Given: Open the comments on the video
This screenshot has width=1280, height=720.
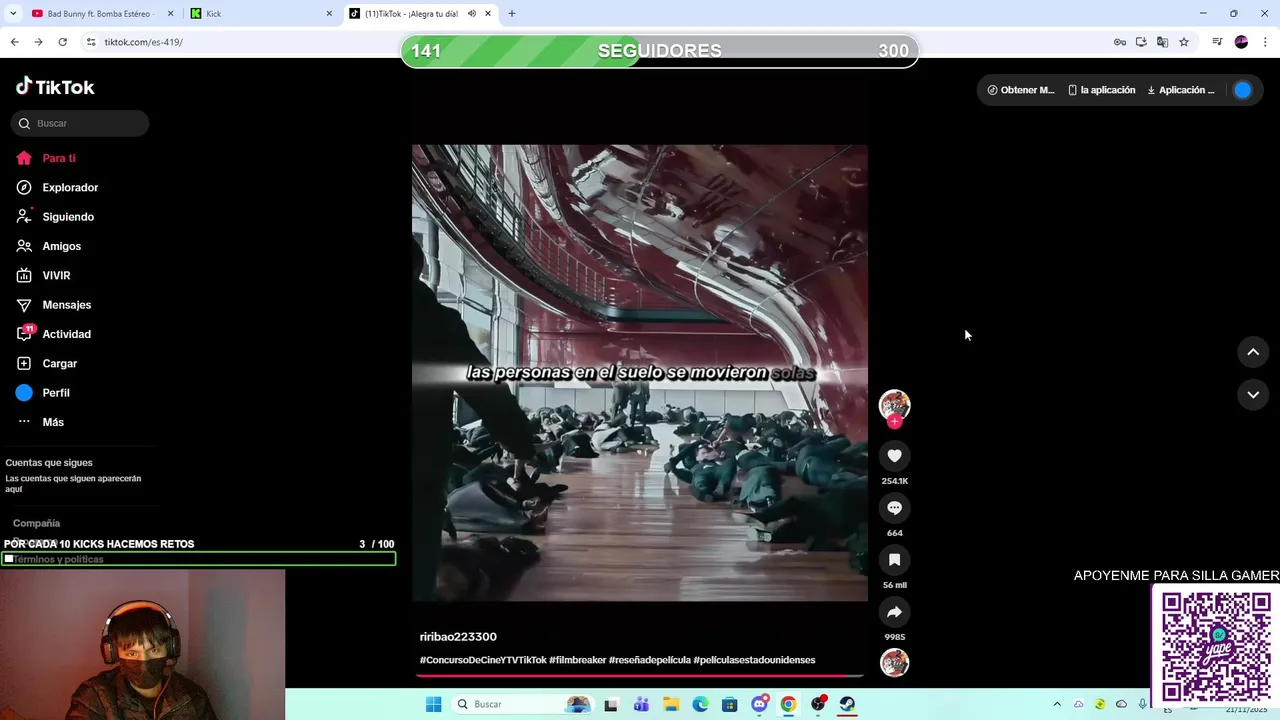Looking at the screenshot, I should coord(894,508).
